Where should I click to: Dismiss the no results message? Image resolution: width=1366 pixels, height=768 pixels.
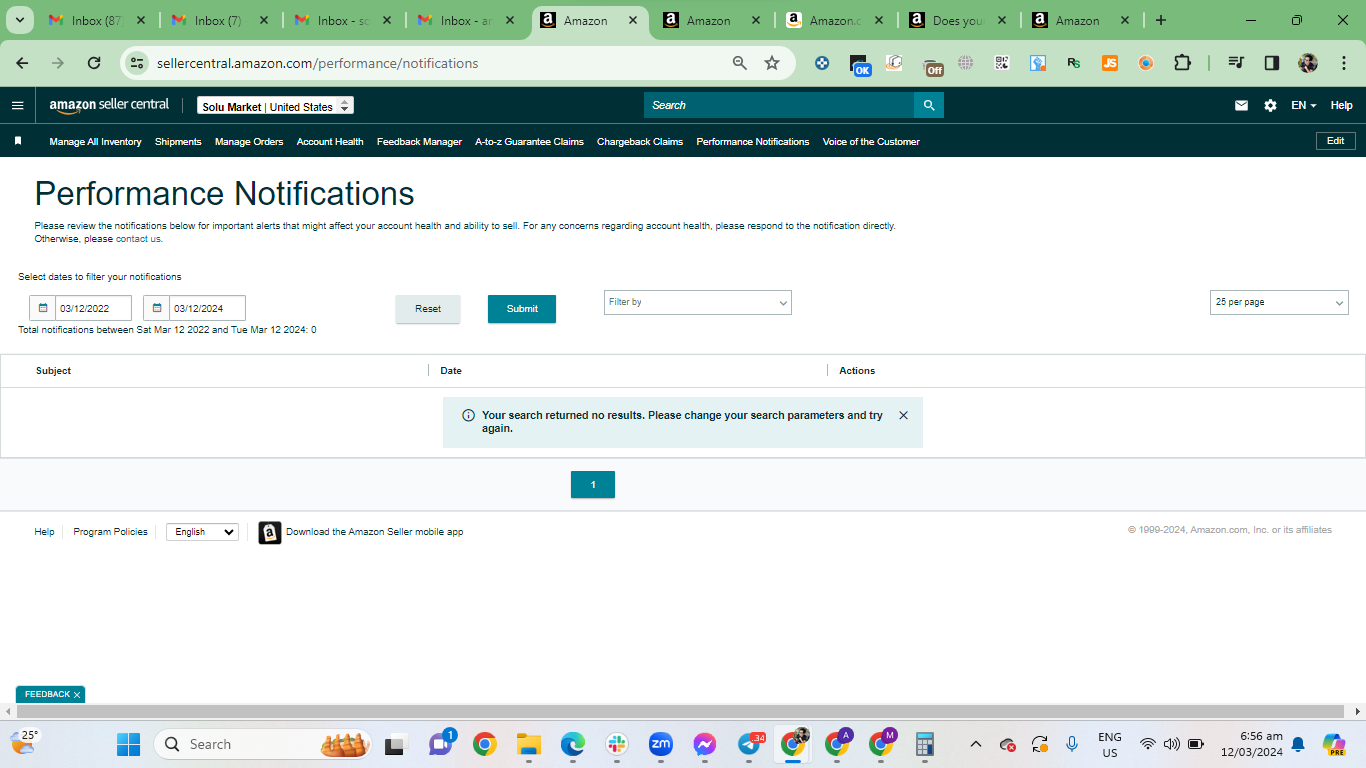903,415
